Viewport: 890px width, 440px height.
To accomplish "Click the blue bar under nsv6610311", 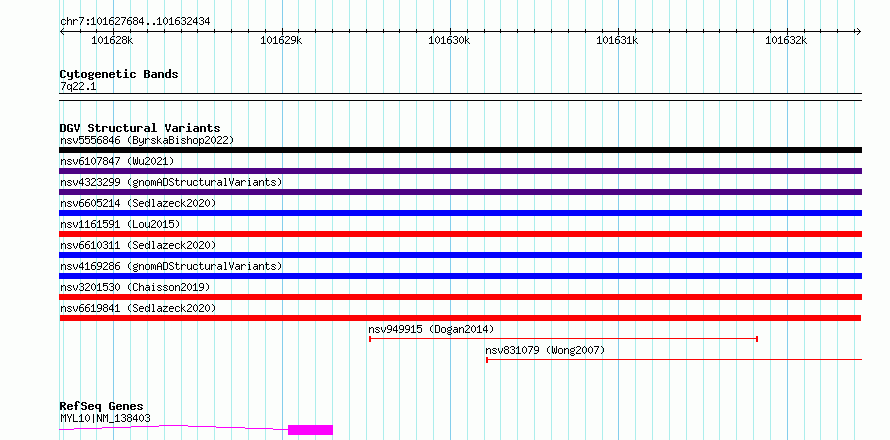I will point(460,255).
